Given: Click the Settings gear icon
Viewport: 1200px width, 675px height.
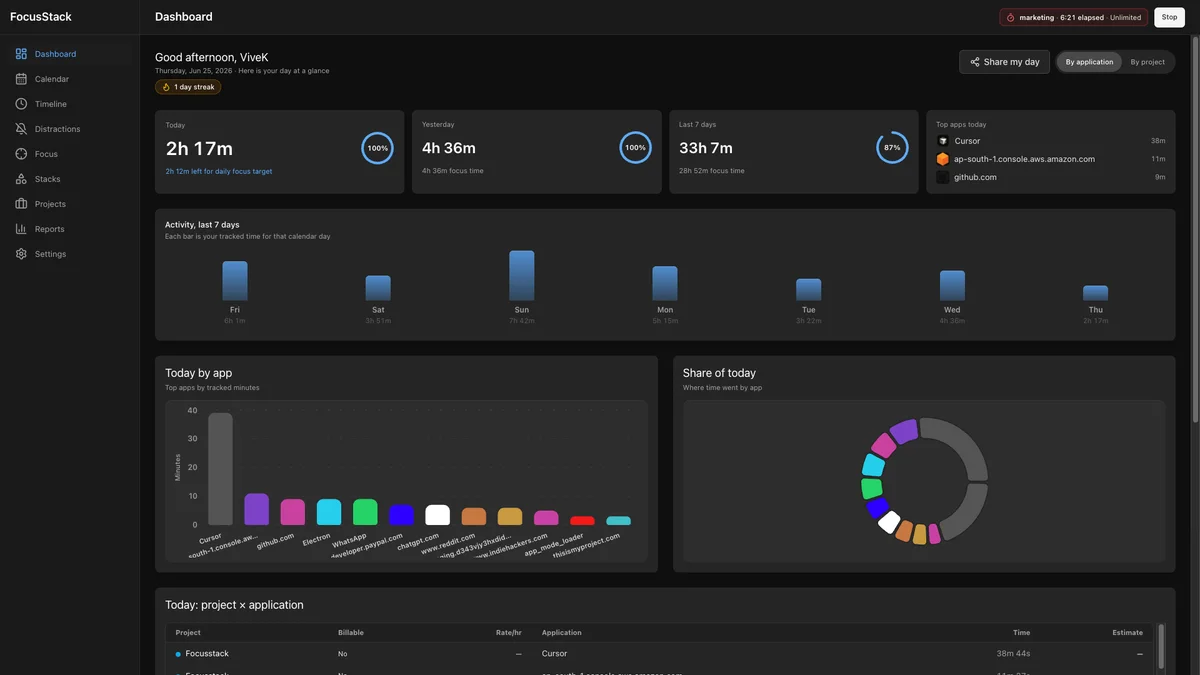Looking at the screenshot, I should [21, 254].
